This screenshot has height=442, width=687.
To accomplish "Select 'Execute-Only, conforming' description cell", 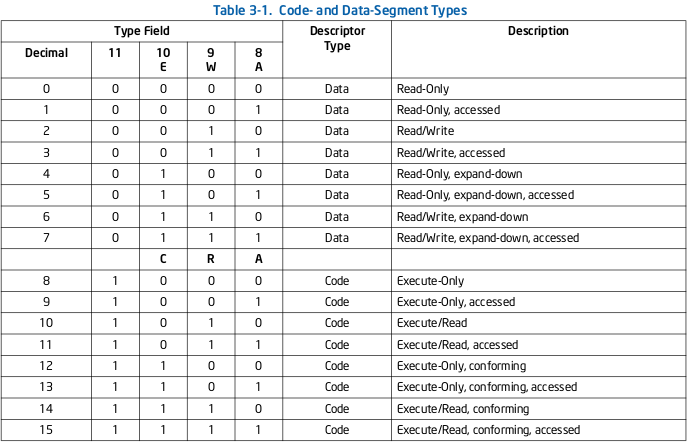I will tap(461, 366).
